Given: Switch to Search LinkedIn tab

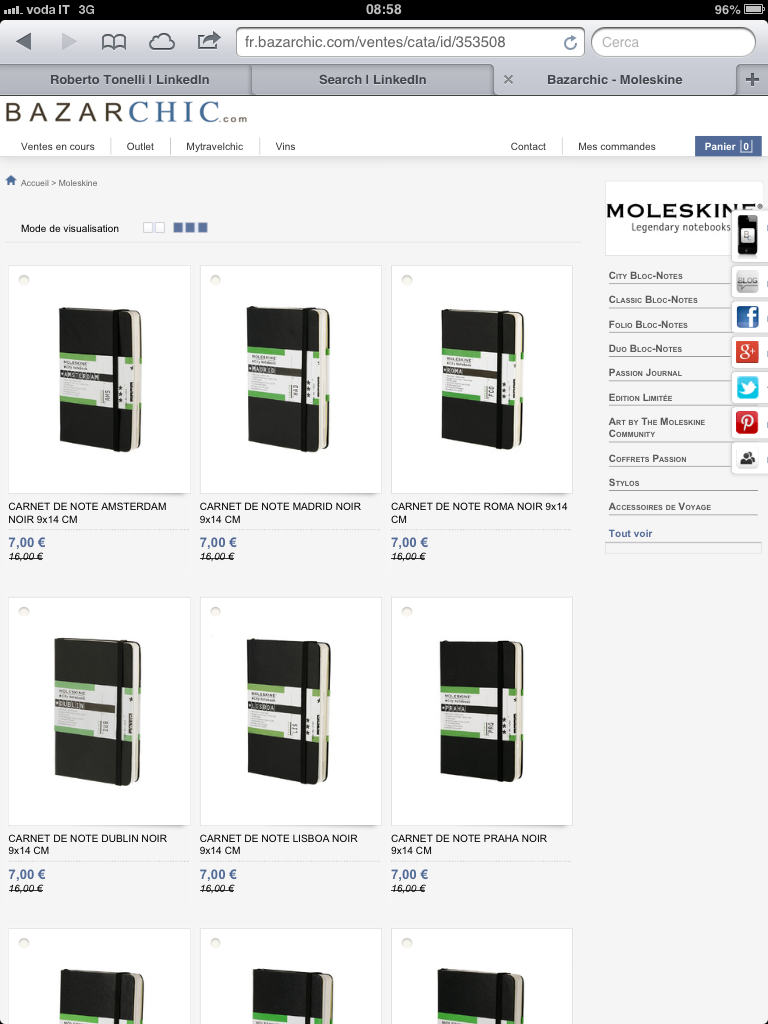Looking at the screenshot, I should coord(372,80).
